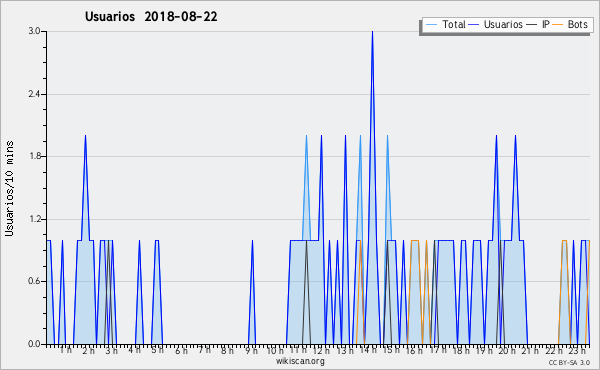Screen dimensions: 600x370
Task: Click the '11 h' x-axis label
Action: 298,350
